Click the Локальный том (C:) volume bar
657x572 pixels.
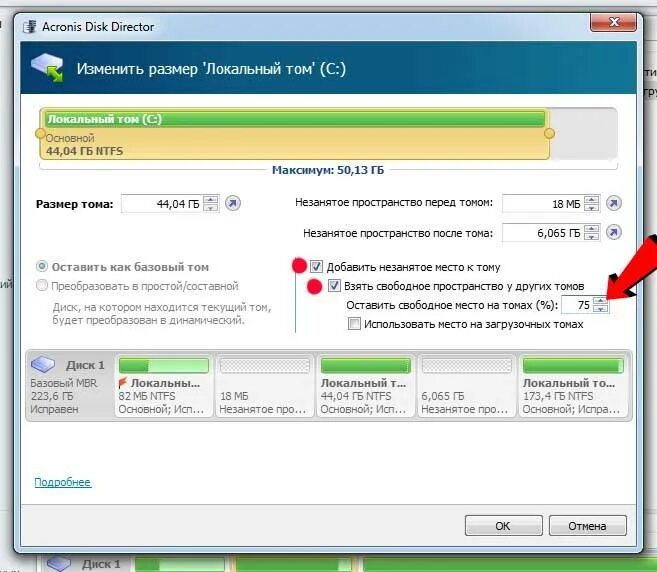click(x=295, y=134)
